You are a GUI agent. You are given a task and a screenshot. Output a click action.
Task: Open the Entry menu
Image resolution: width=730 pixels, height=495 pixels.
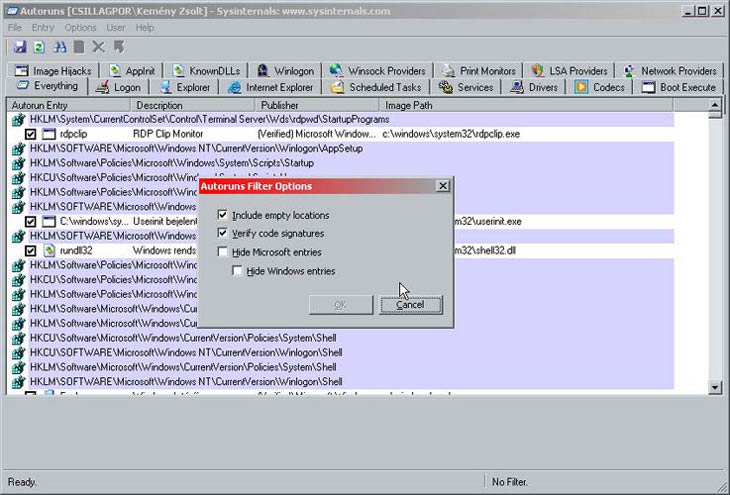44,28
